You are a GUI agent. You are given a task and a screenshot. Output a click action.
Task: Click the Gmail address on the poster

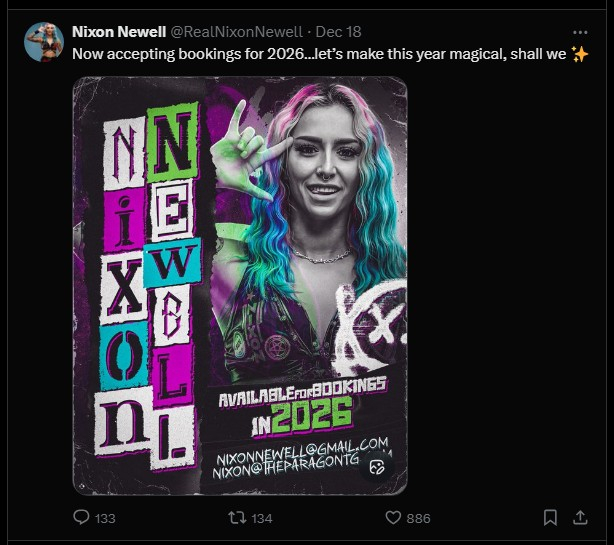[x=300, y=444]
